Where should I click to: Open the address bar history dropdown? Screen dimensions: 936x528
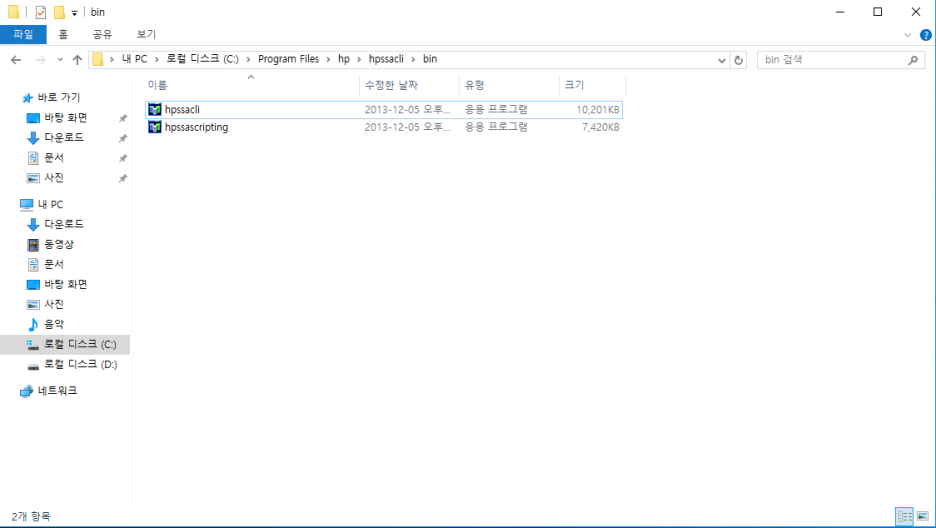(722, 60)
